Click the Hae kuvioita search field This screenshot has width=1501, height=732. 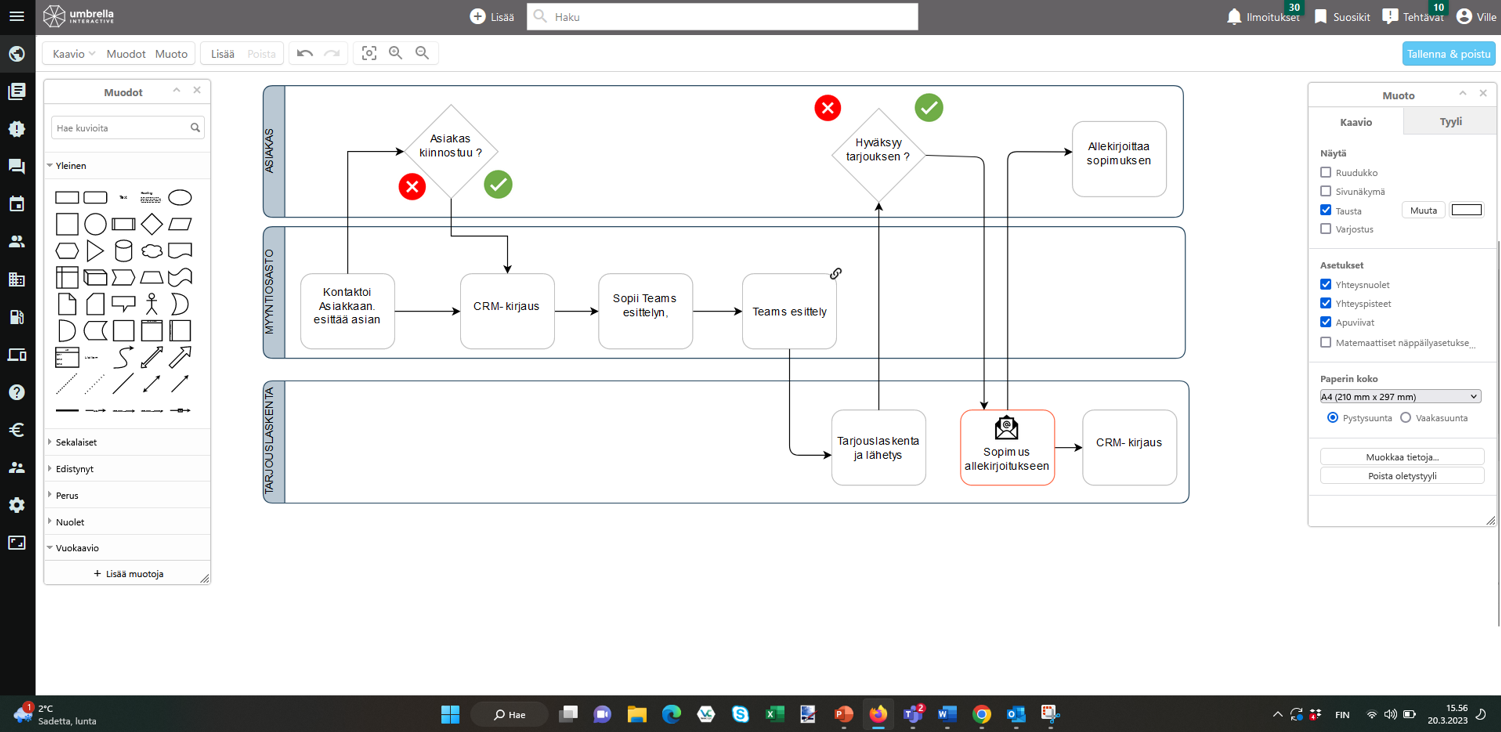[120, 128]
